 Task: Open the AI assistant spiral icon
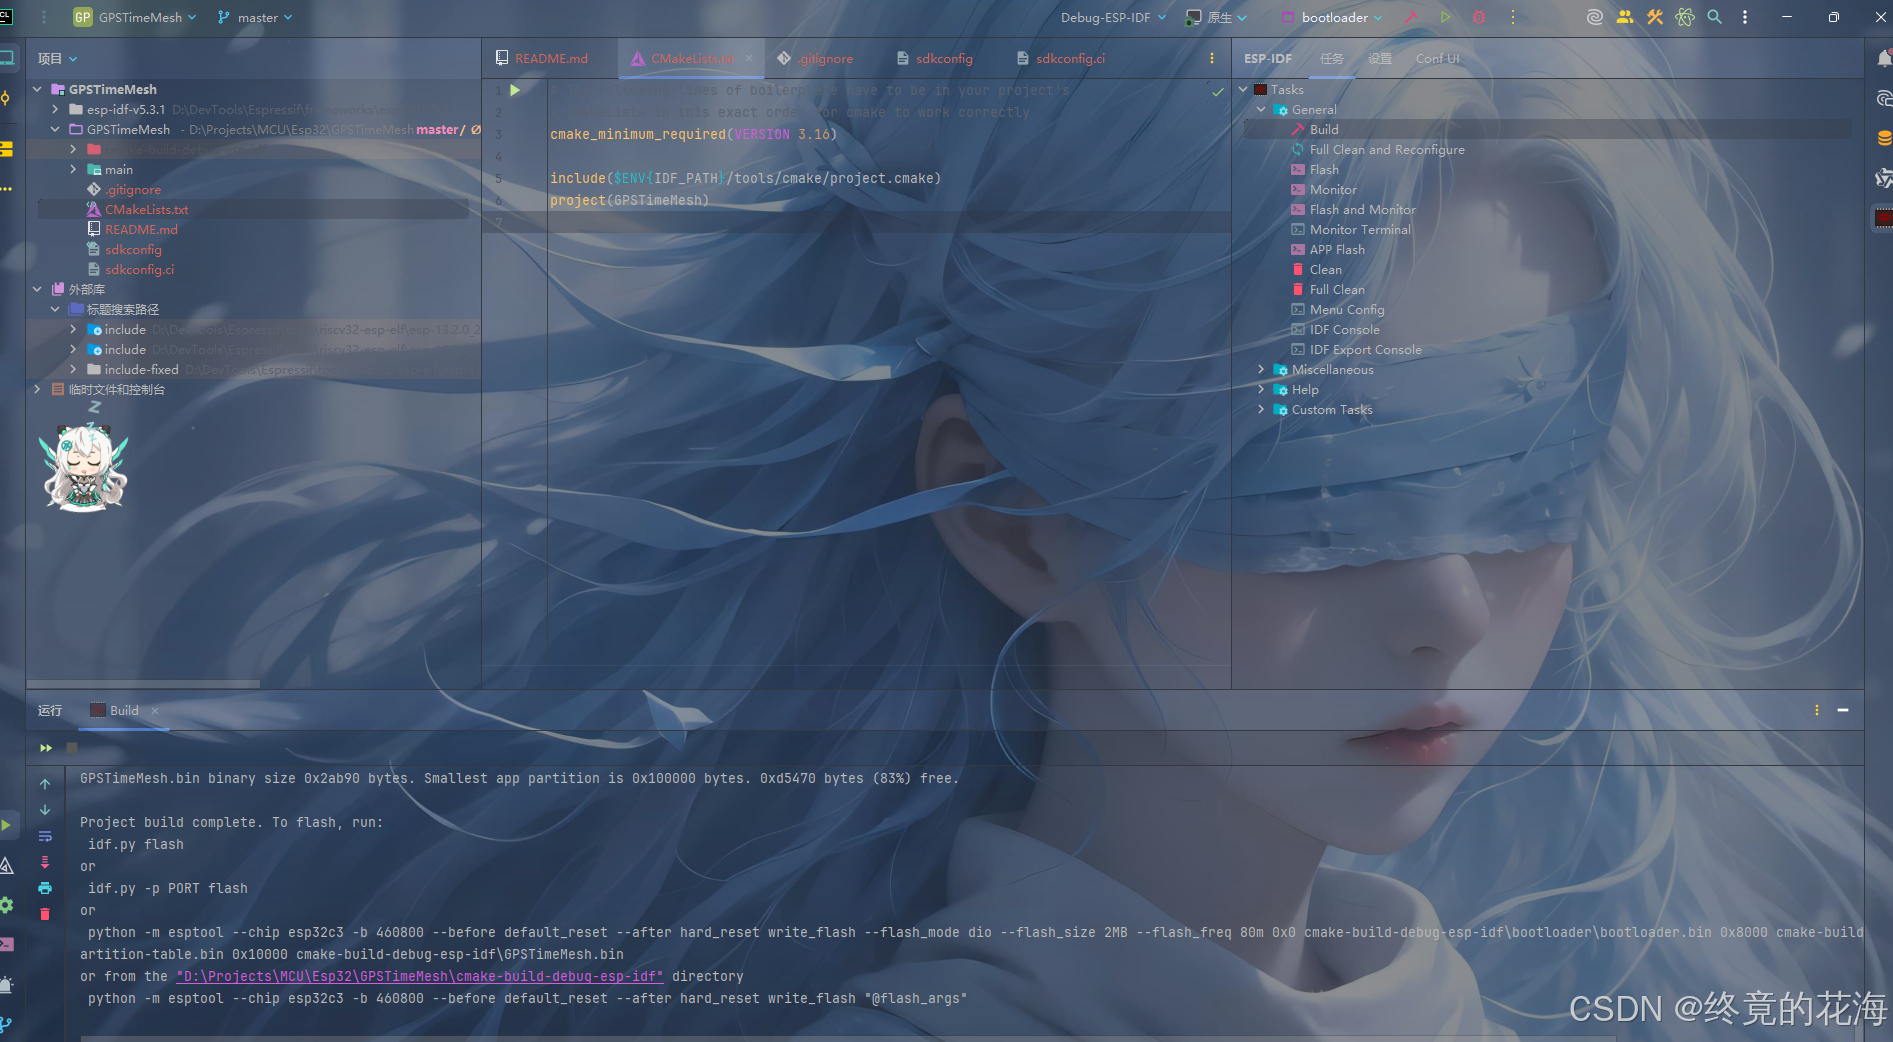(x=1595, y=17)
